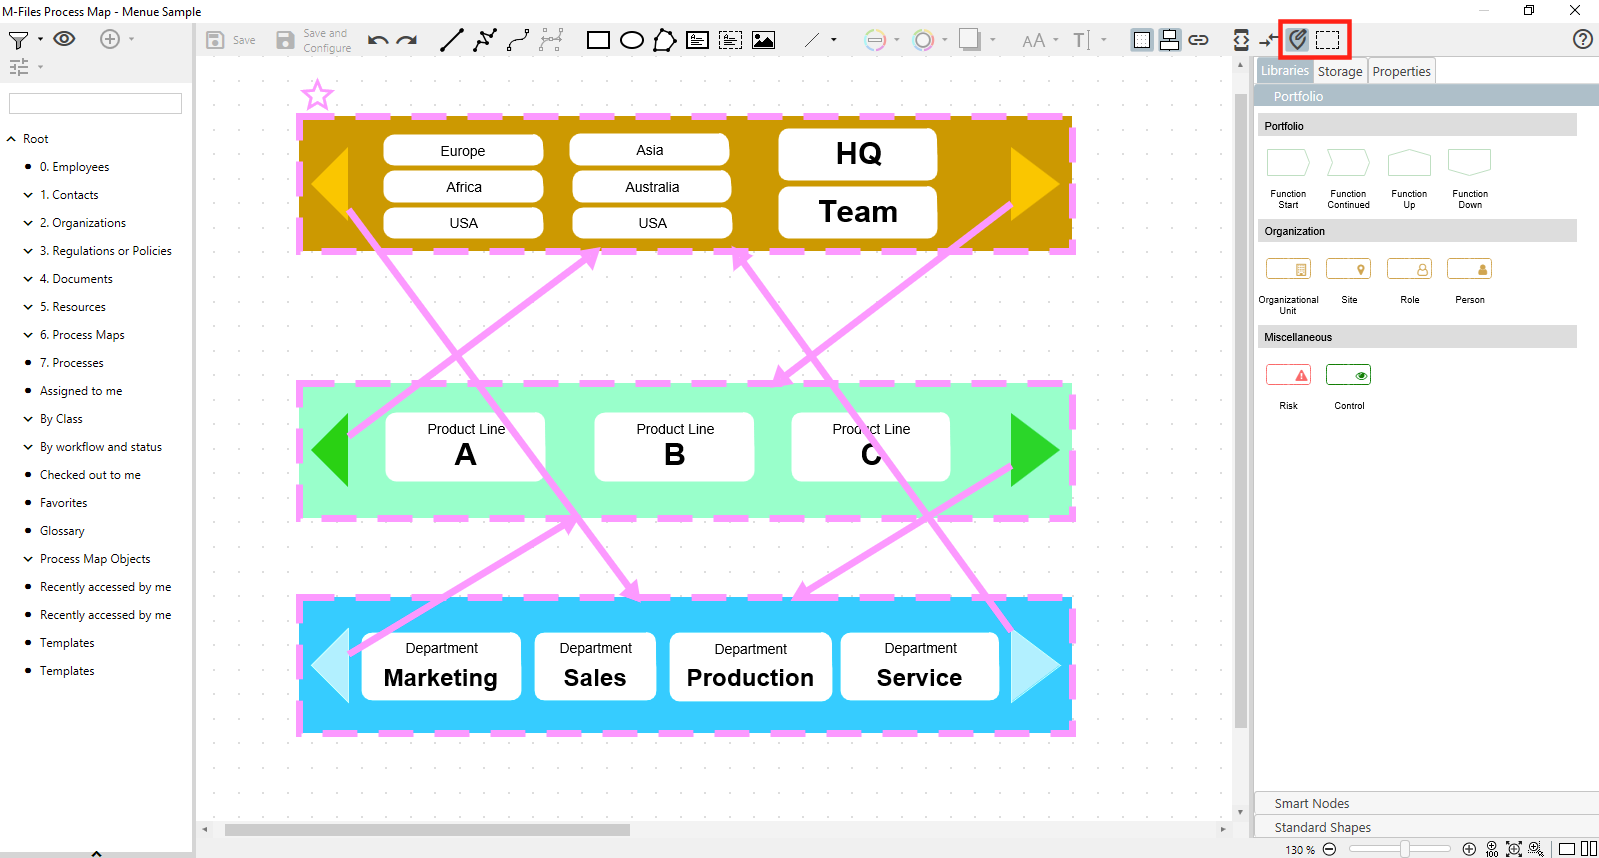Select the rectangle shape tool
The height and width of the screenshot is (858, 1599).
598,40
